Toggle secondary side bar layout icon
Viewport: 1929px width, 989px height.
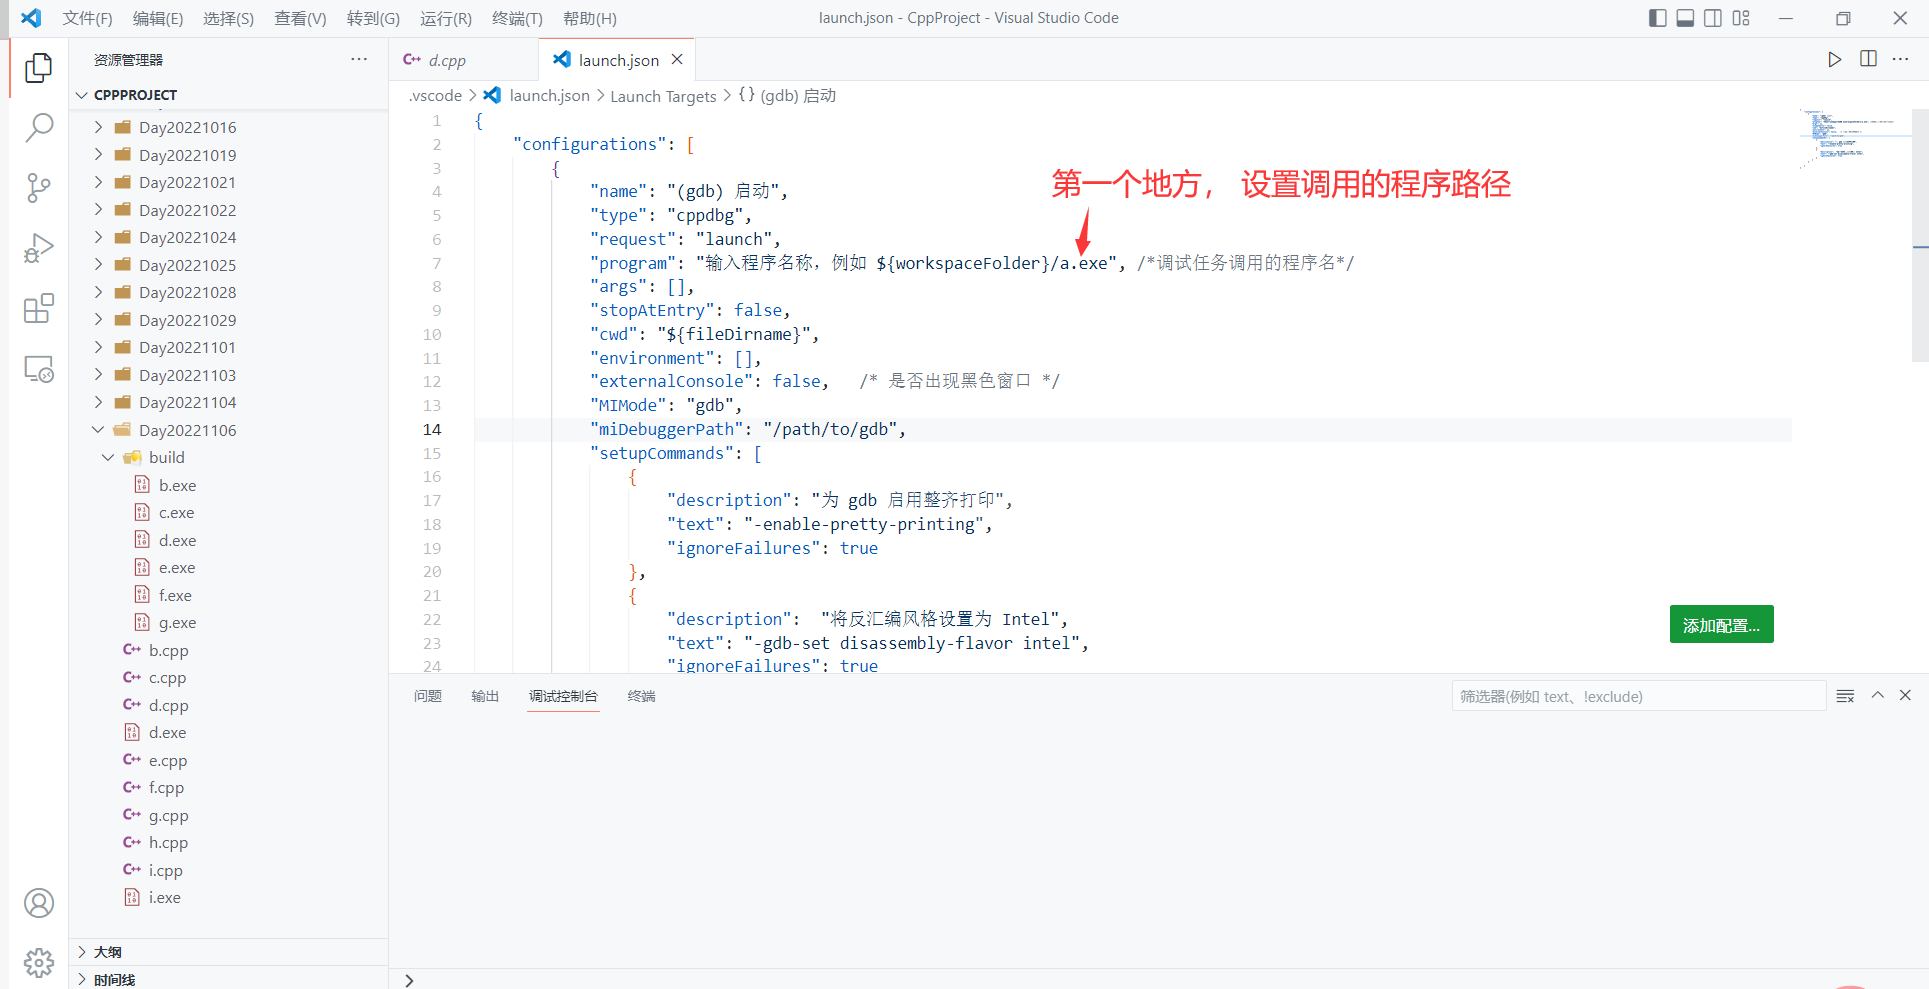(x=1713, y=18)
